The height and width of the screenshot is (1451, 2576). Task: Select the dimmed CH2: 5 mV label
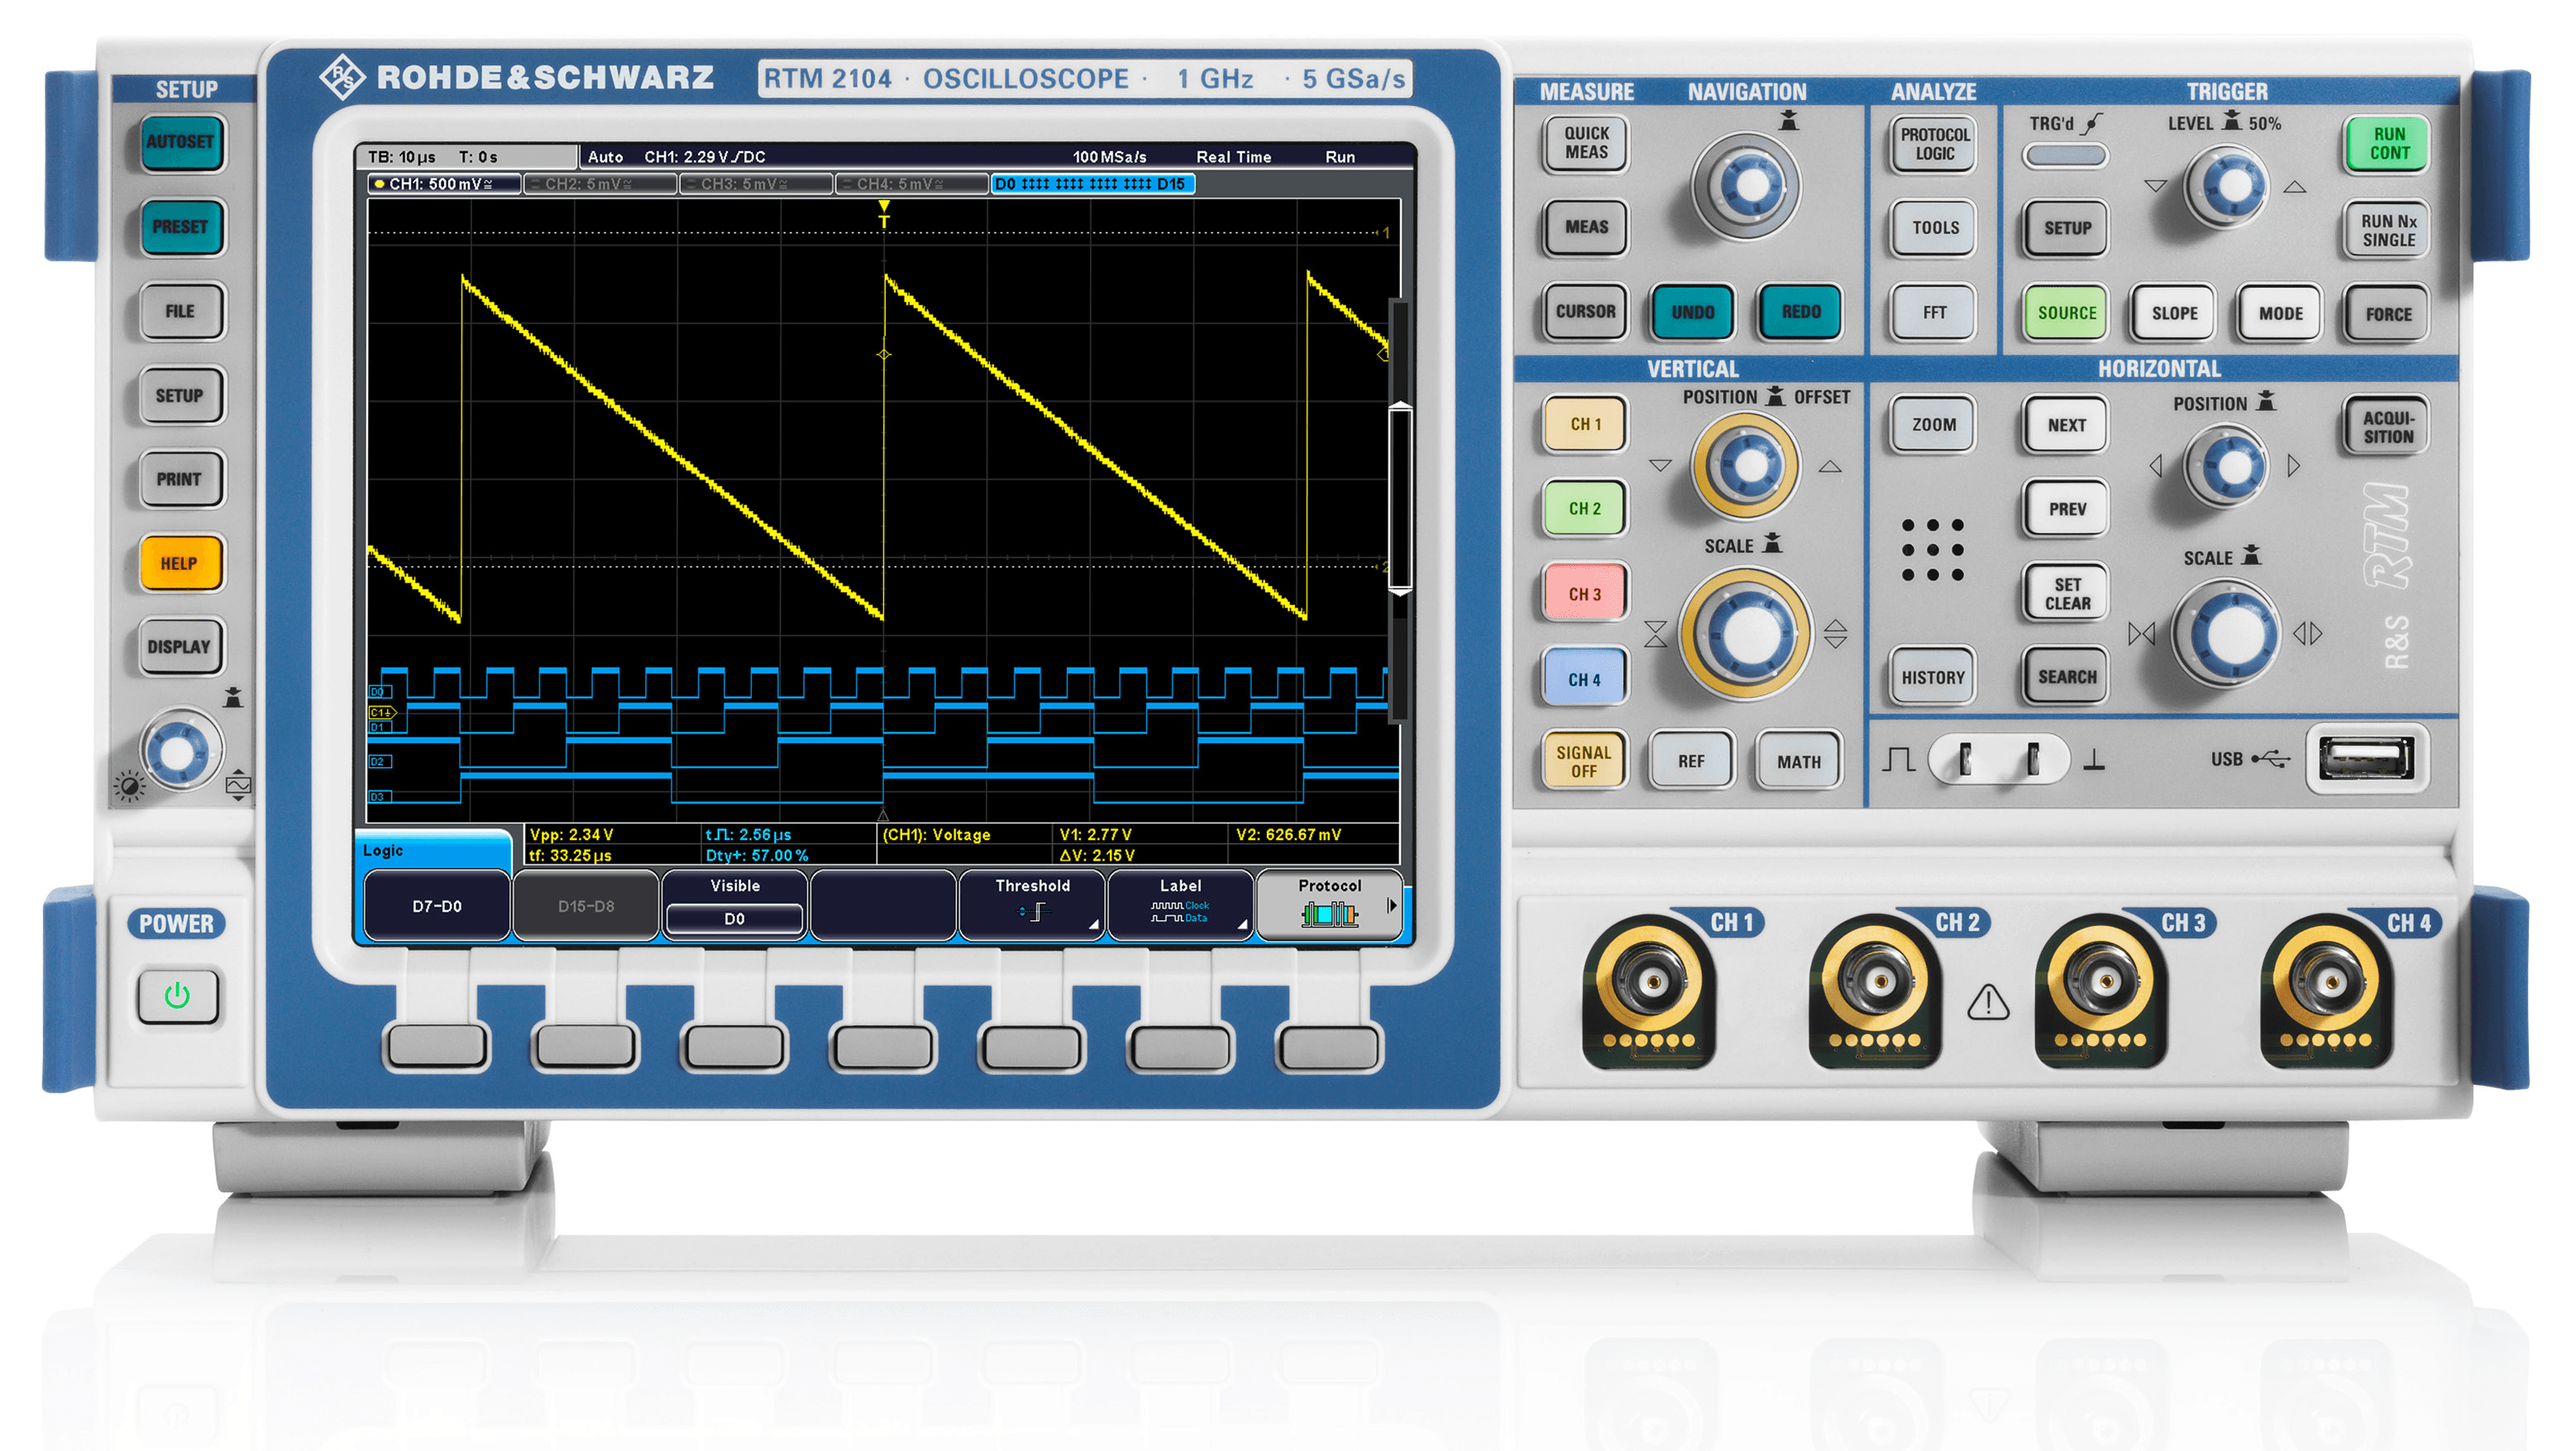[600, 184]
